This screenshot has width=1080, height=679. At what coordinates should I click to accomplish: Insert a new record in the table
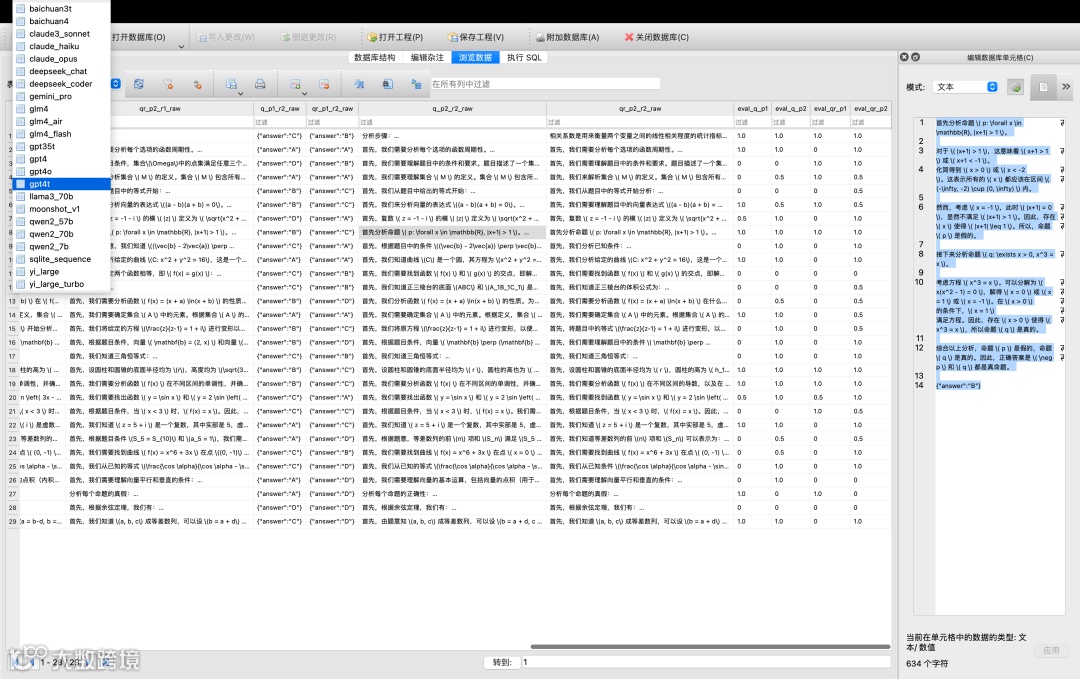pos(295,84)
